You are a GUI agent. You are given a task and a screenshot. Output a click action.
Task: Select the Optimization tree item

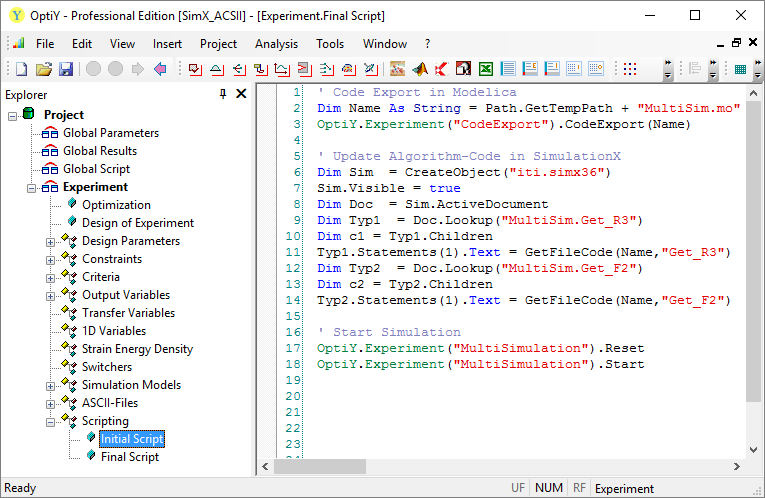[x=116, y=205]
